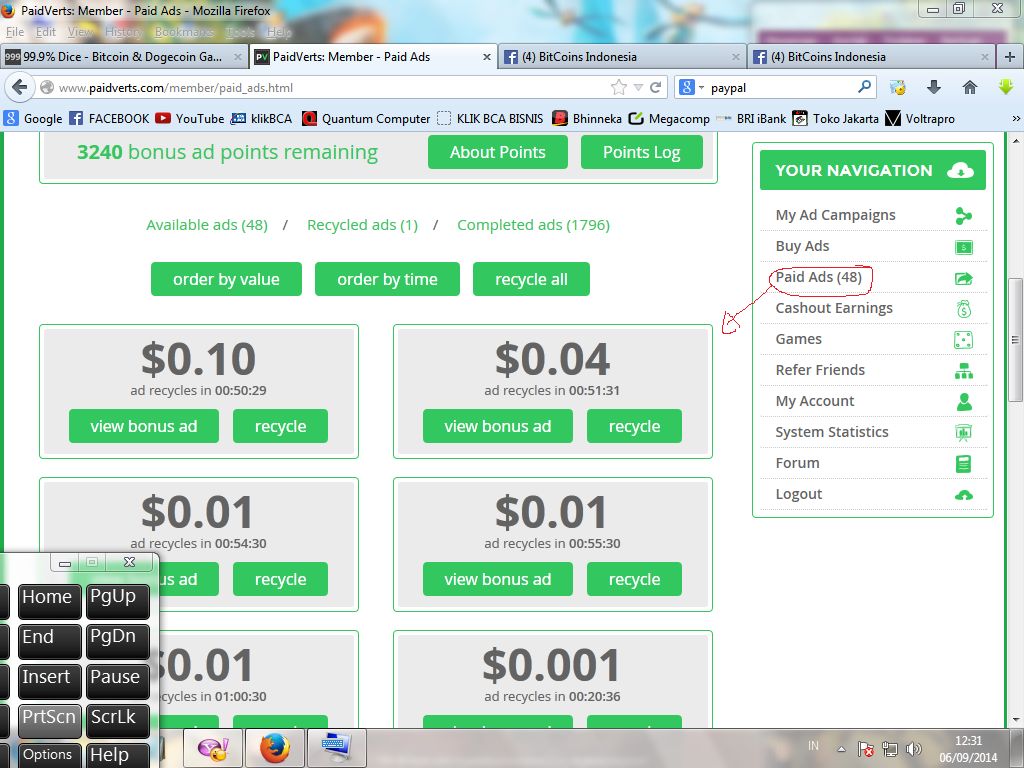The height and width of the screenshot is (768, 1024).
Task: Reload the page using refresh icon
Action: click(x=656, y=87)
